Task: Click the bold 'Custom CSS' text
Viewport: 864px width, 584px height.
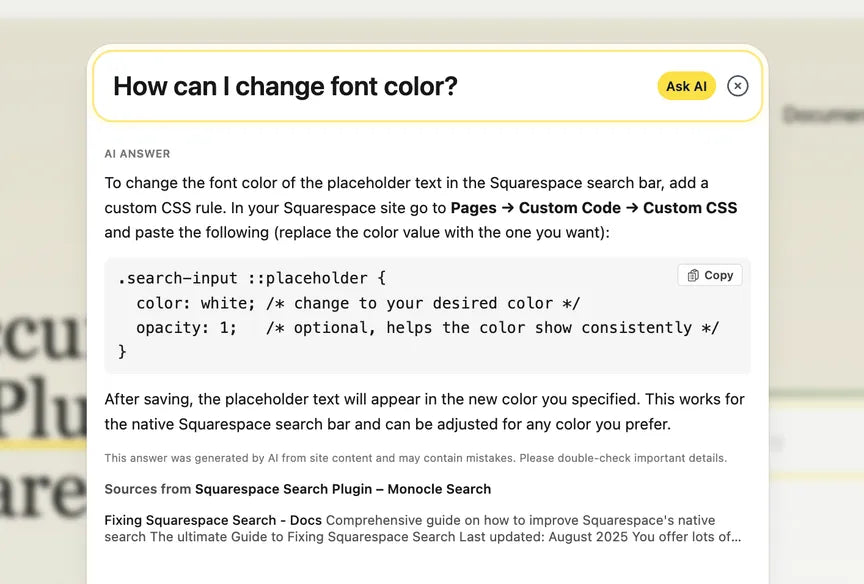Action: pos(690,208)
